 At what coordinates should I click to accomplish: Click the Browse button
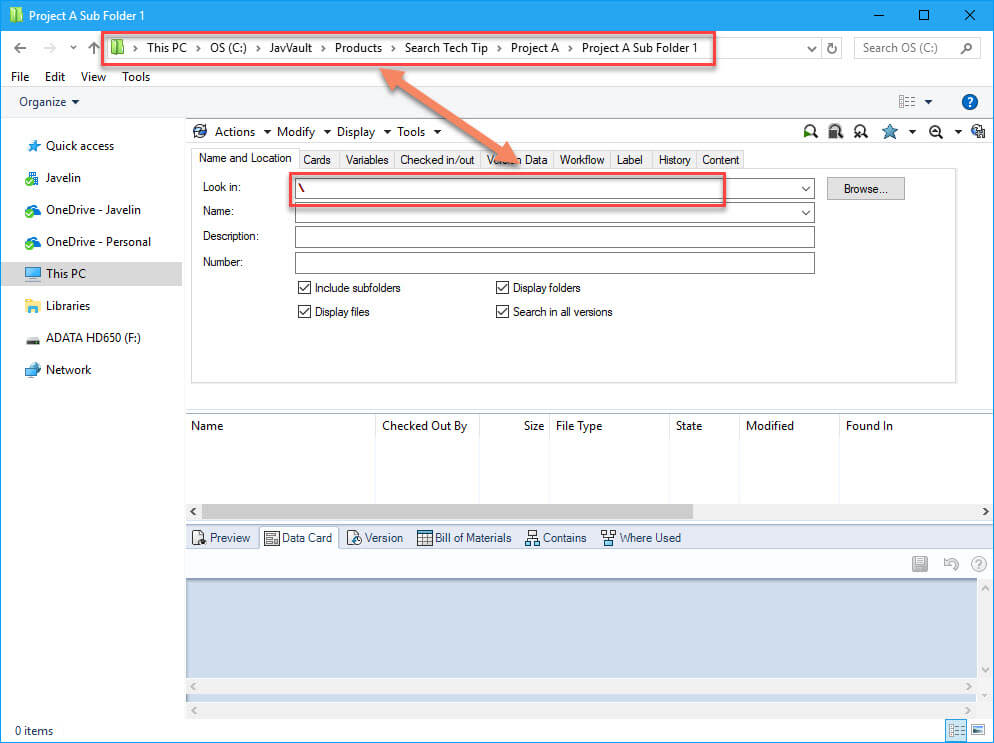[x=864, y=188]
